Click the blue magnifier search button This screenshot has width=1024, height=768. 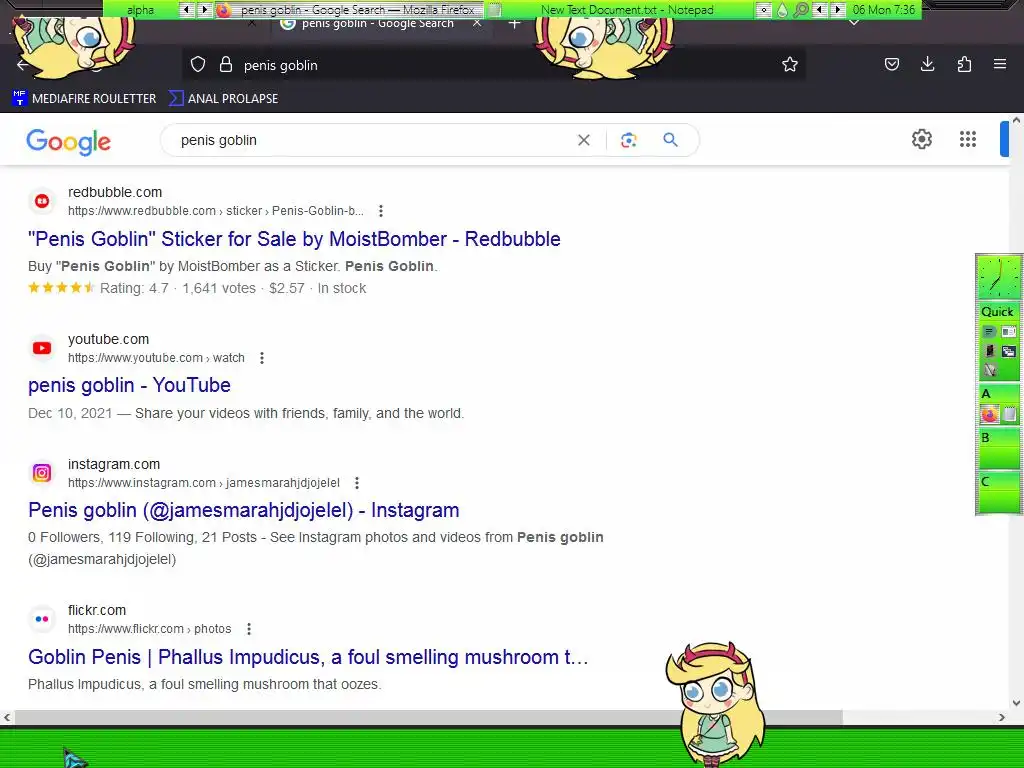click(670, 139)
